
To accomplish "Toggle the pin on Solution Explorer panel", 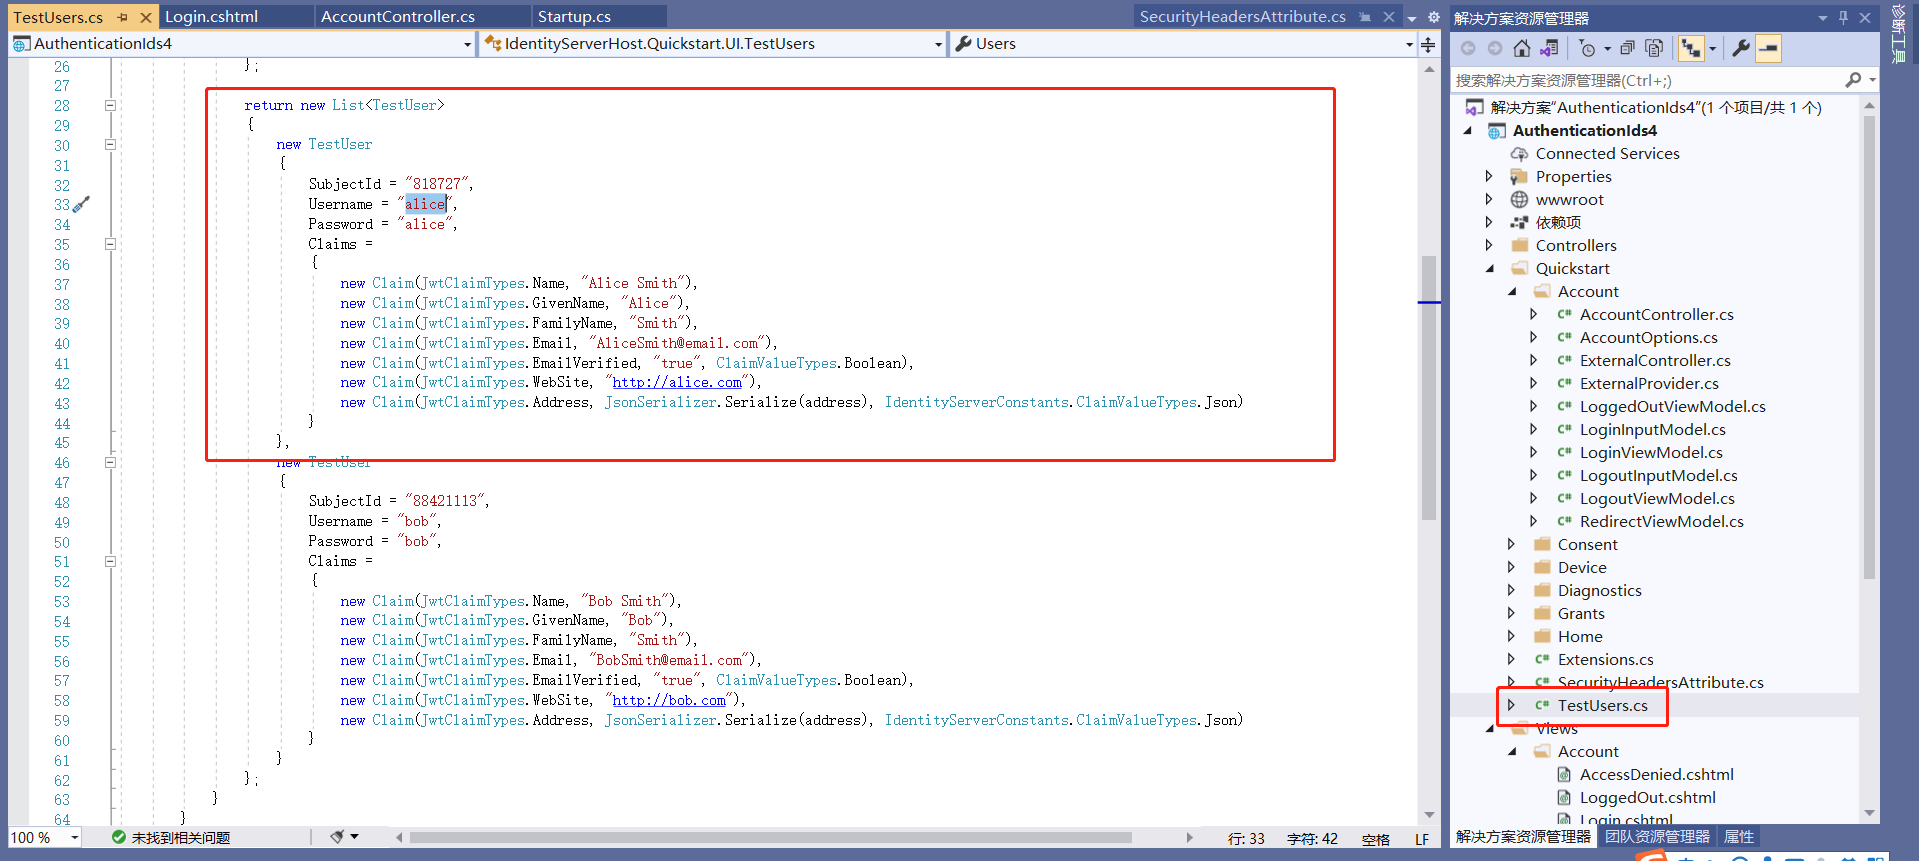I will coord(1843,17).
